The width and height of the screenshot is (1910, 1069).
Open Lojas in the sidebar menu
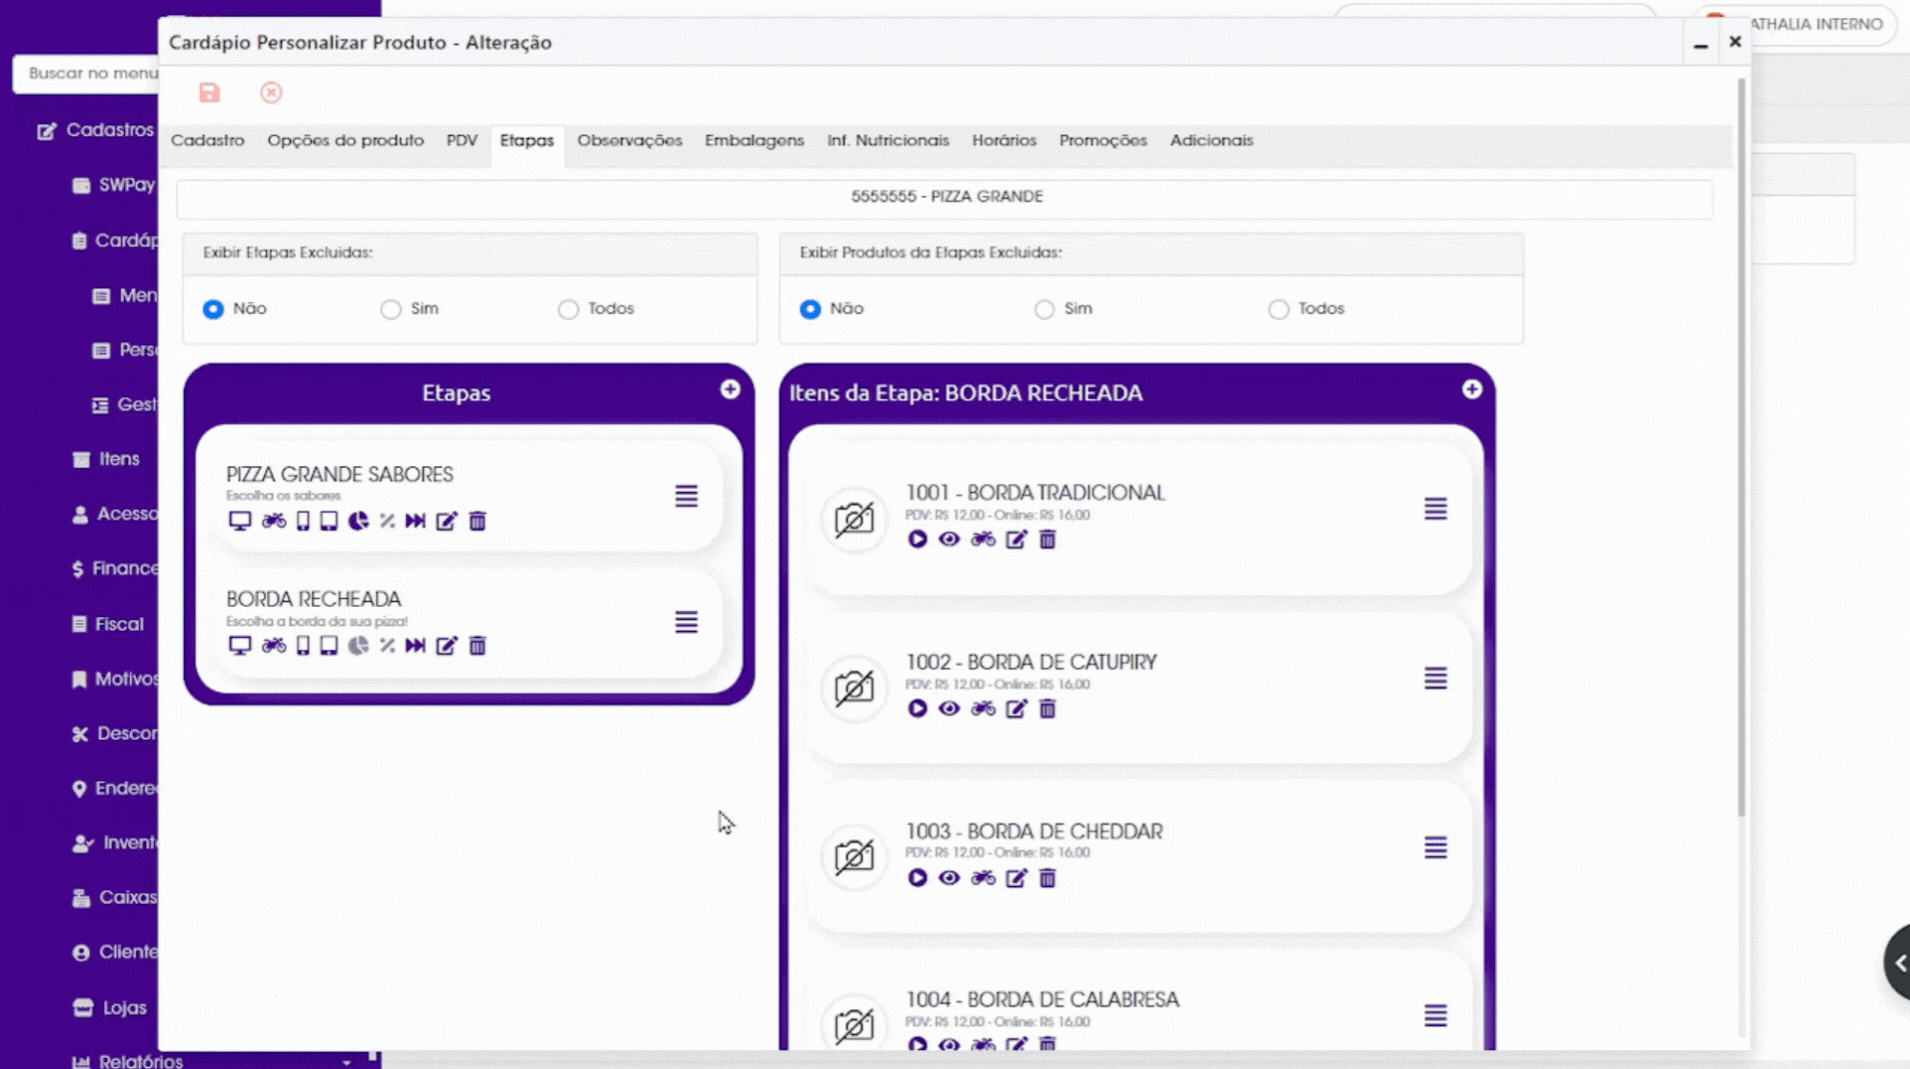(111, 1008)
